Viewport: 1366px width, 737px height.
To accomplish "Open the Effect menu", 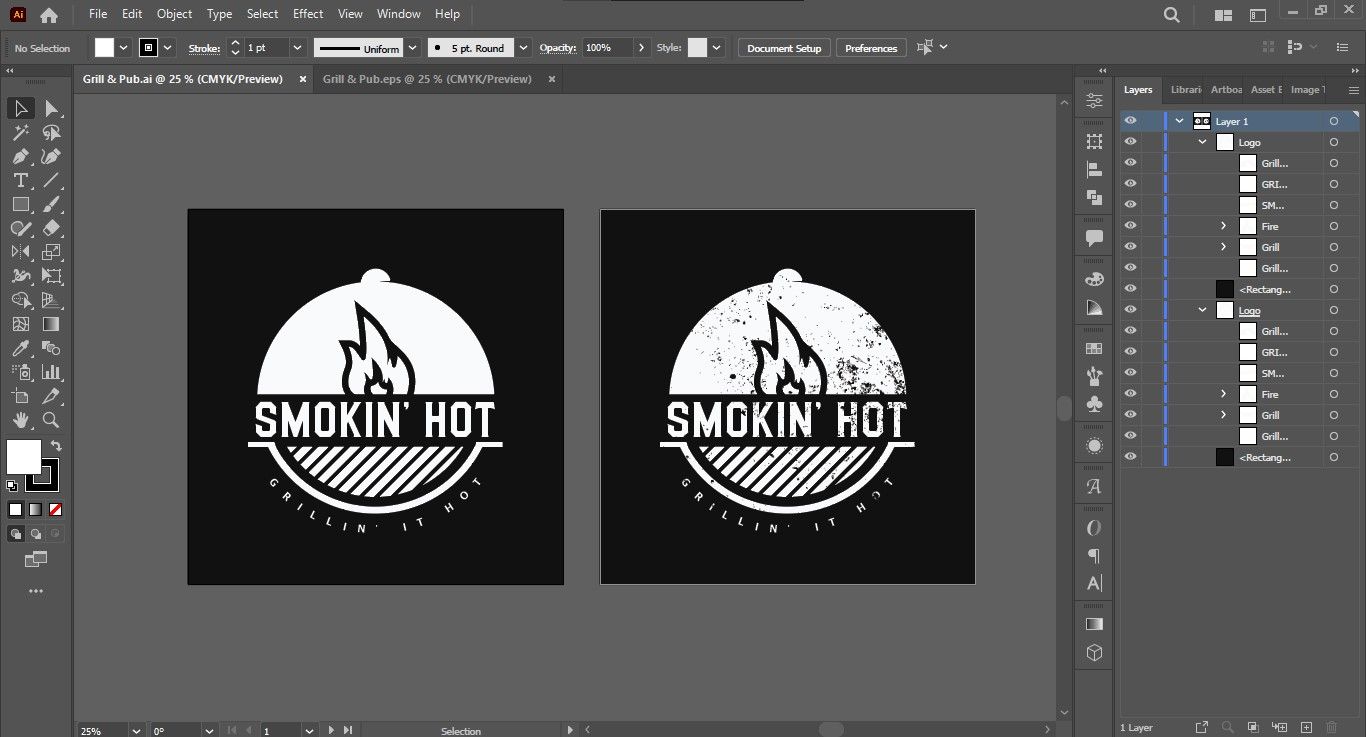I will click(308, 14).
